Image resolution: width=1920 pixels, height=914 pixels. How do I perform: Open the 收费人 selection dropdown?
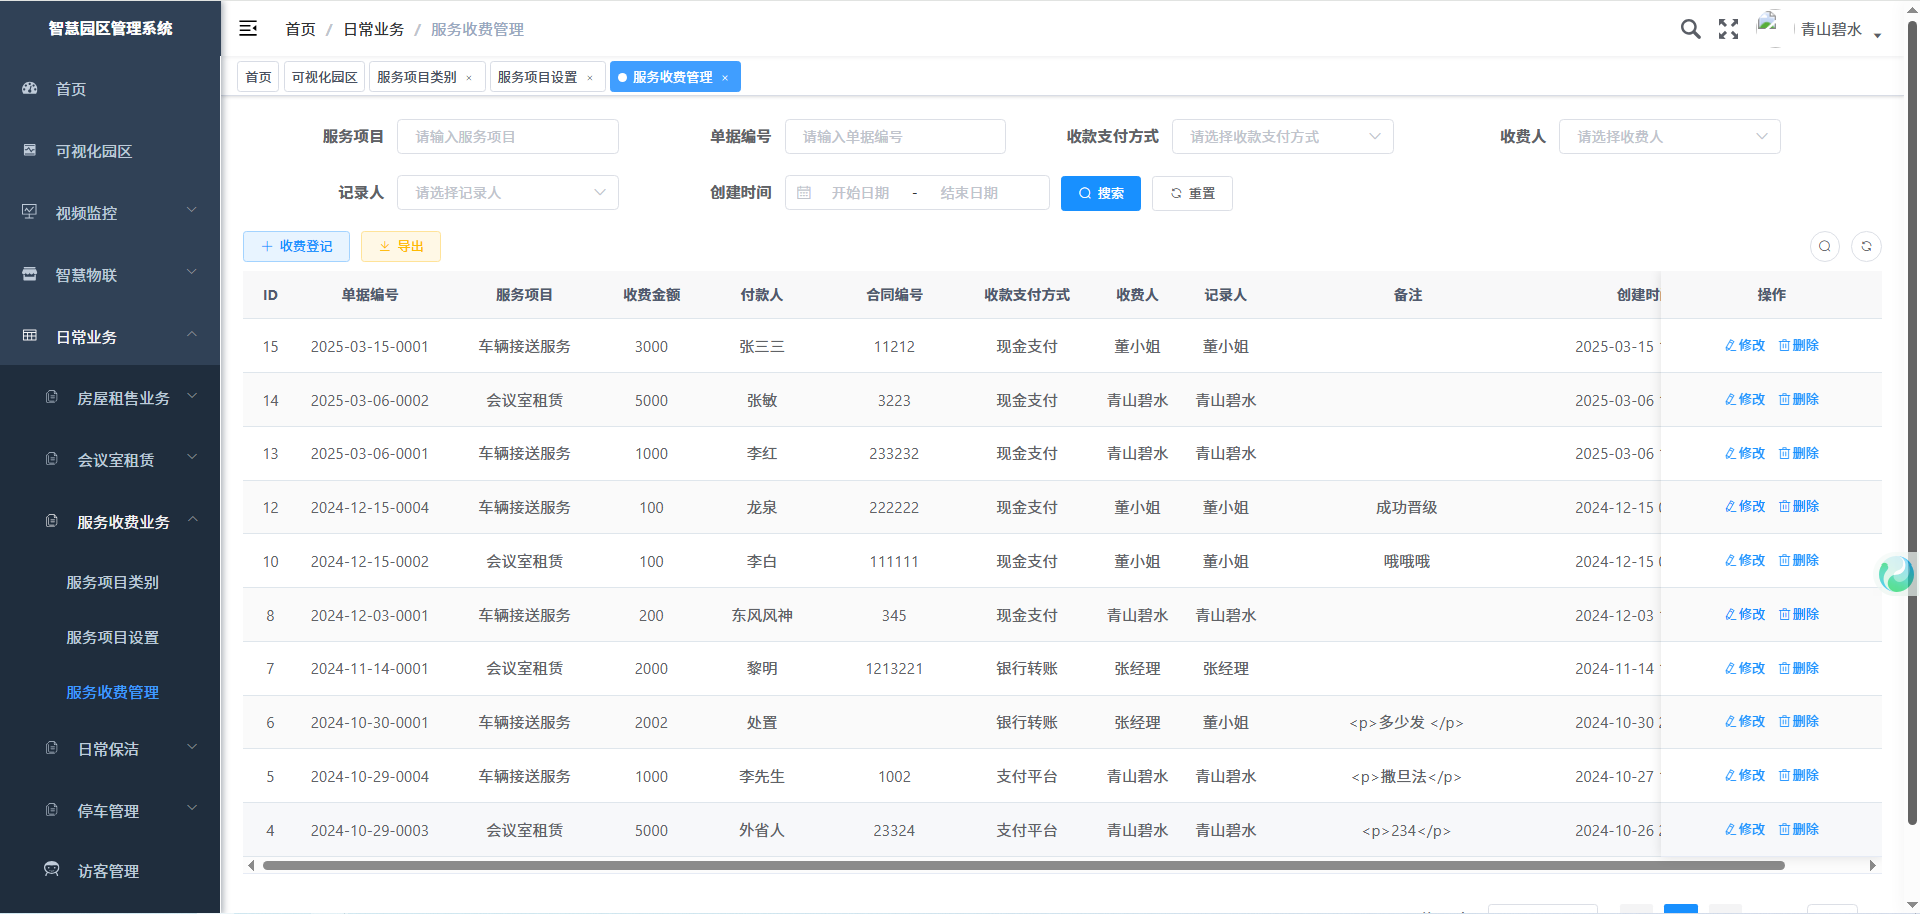1669,137
